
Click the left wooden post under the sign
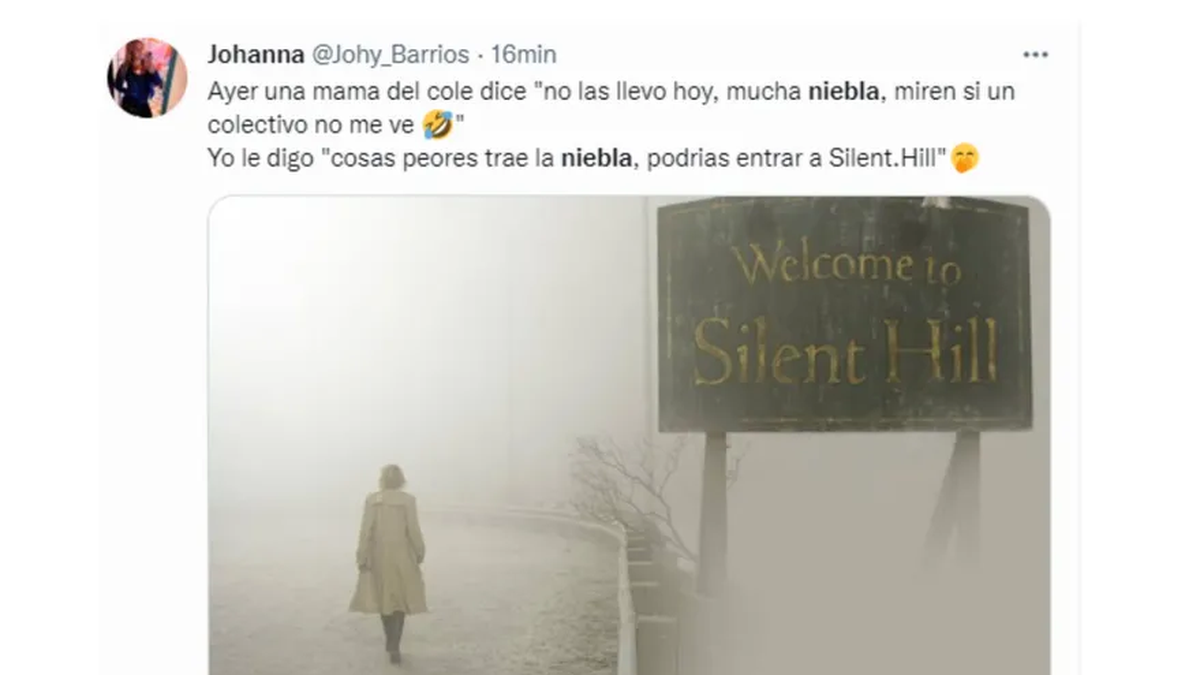click(713, 510)
